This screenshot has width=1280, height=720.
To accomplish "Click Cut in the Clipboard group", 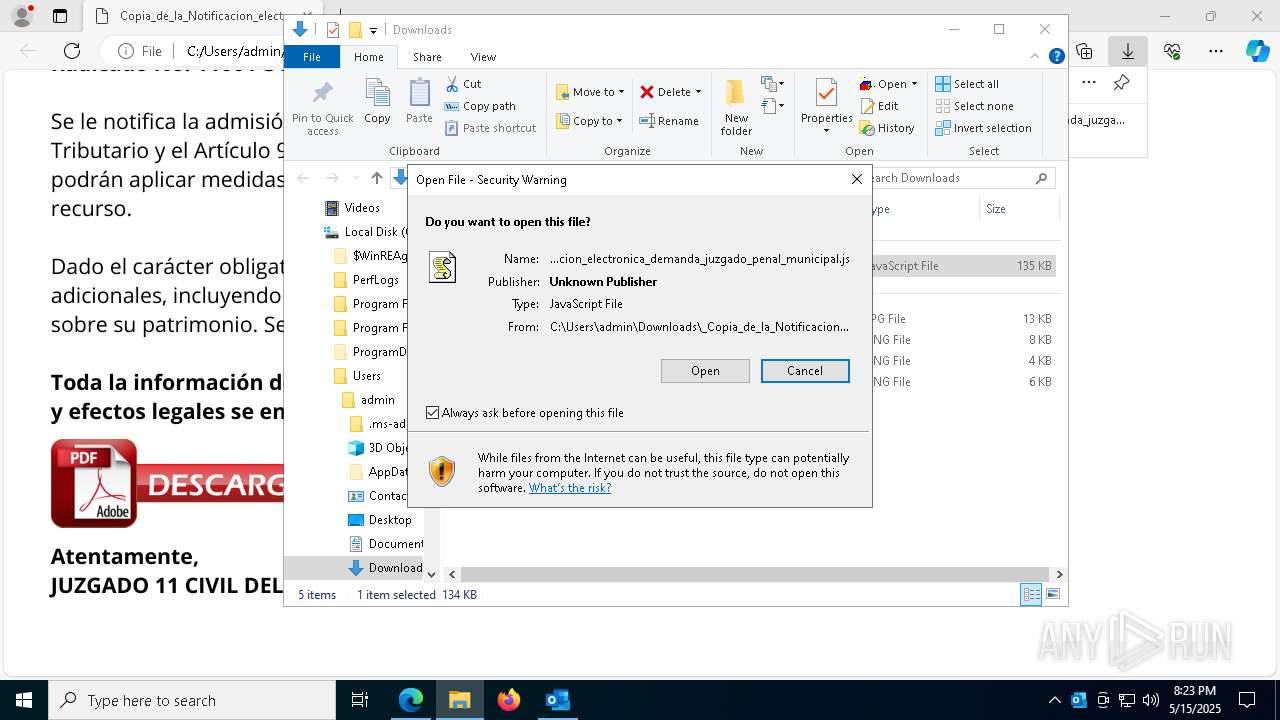I will (x=463, y=84).
